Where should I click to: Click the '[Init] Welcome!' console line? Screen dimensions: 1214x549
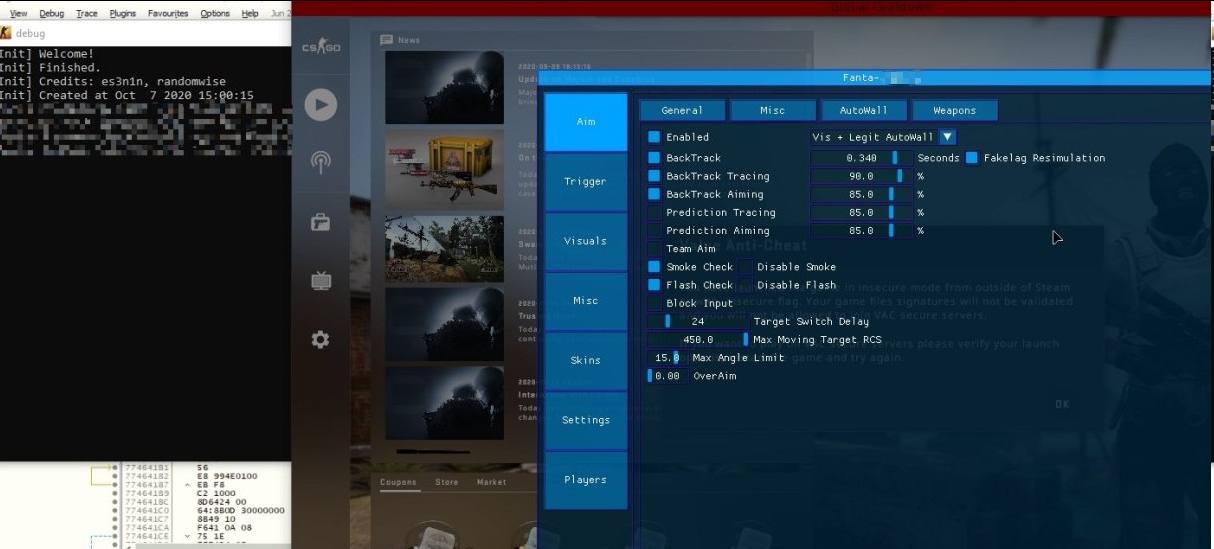(x=47, y=54)
